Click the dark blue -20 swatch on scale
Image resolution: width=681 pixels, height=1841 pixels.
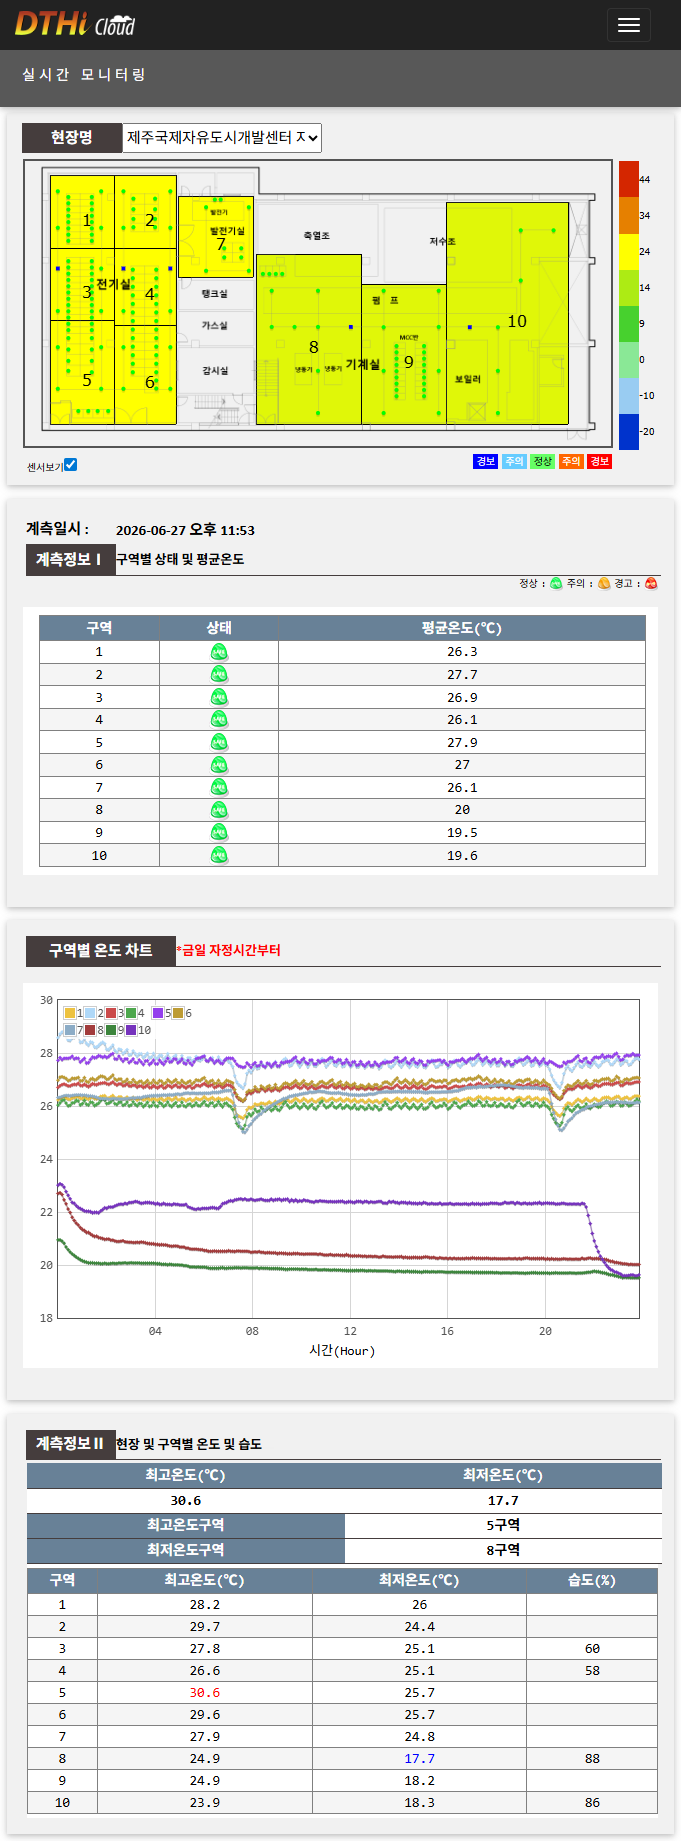[x=628, y=431]
